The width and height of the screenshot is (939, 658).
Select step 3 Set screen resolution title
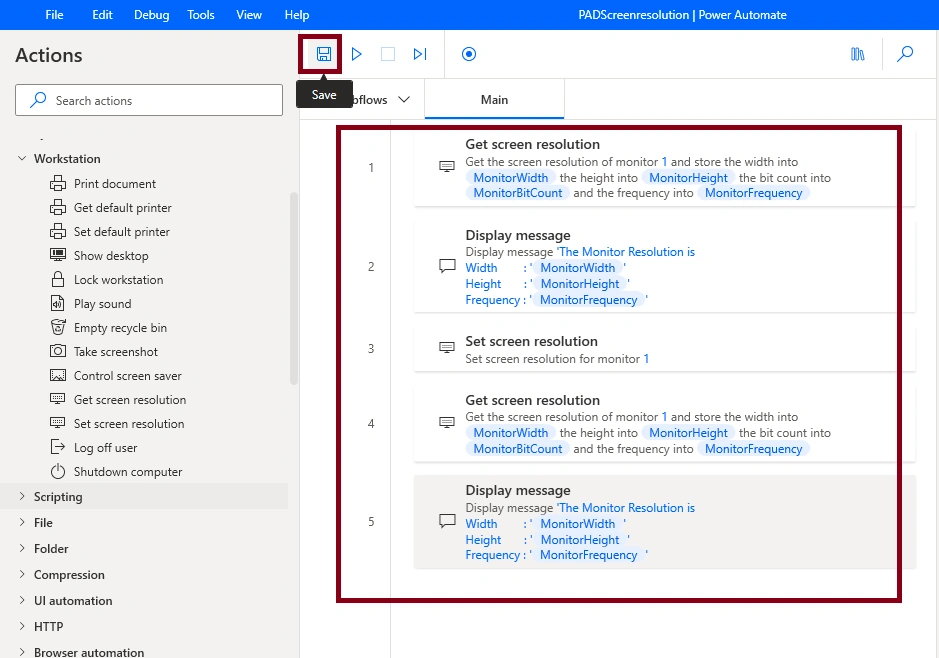coord(531,341)
